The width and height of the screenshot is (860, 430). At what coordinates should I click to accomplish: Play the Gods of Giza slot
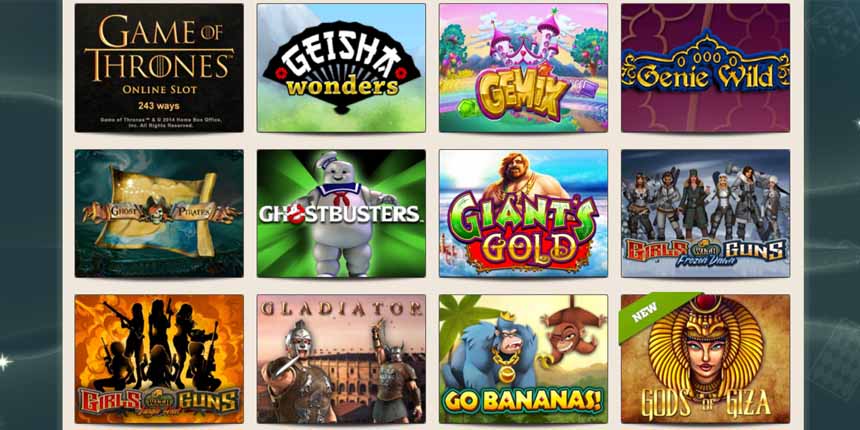[x=705, y=359]
